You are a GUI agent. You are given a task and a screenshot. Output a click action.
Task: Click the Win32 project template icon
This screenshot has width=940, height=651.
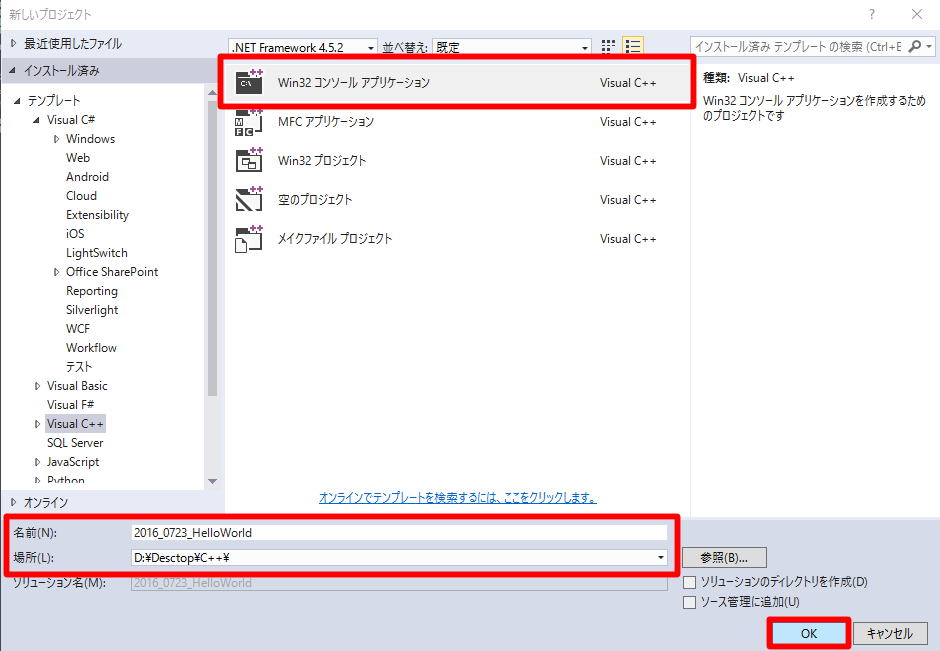(249, 161)
